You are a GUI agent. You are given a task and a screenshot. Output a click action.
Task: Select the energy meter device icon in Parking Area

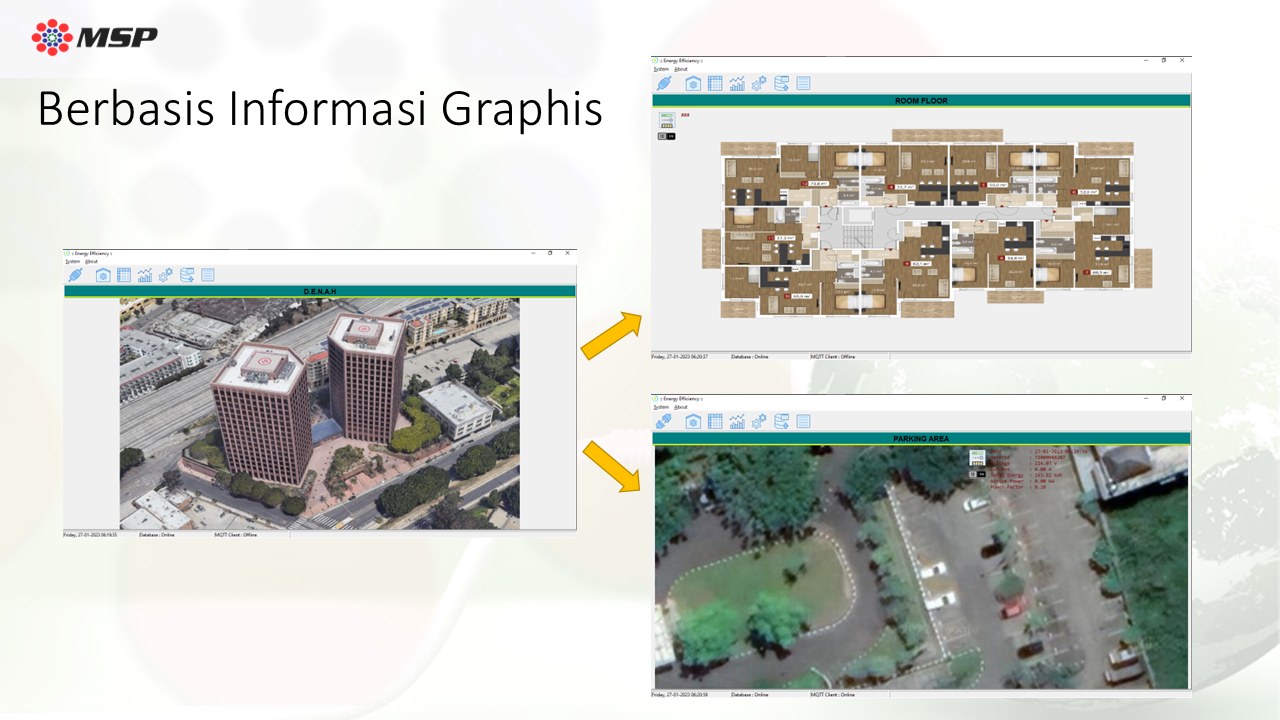pyautogui.click(x=978, y=458)
